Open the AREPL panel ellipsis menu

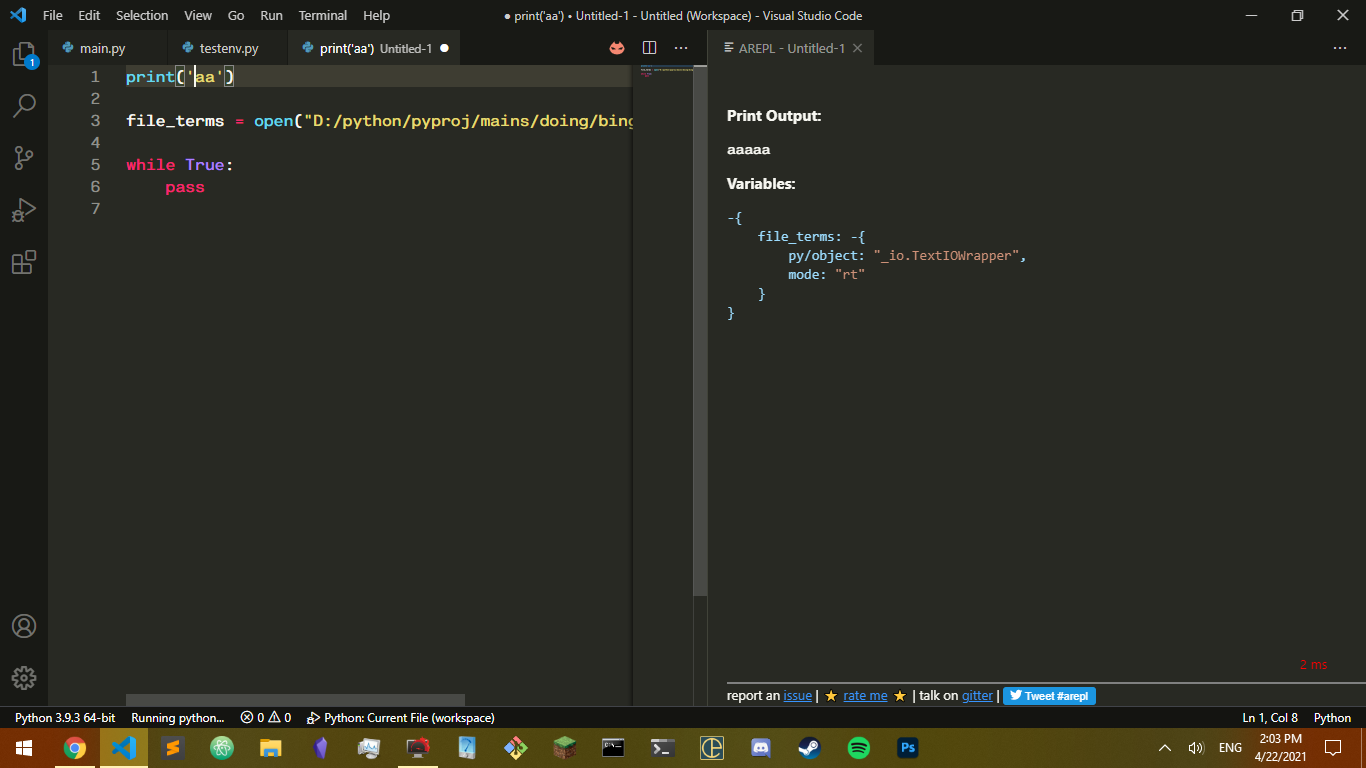[x=1340, y=47]
